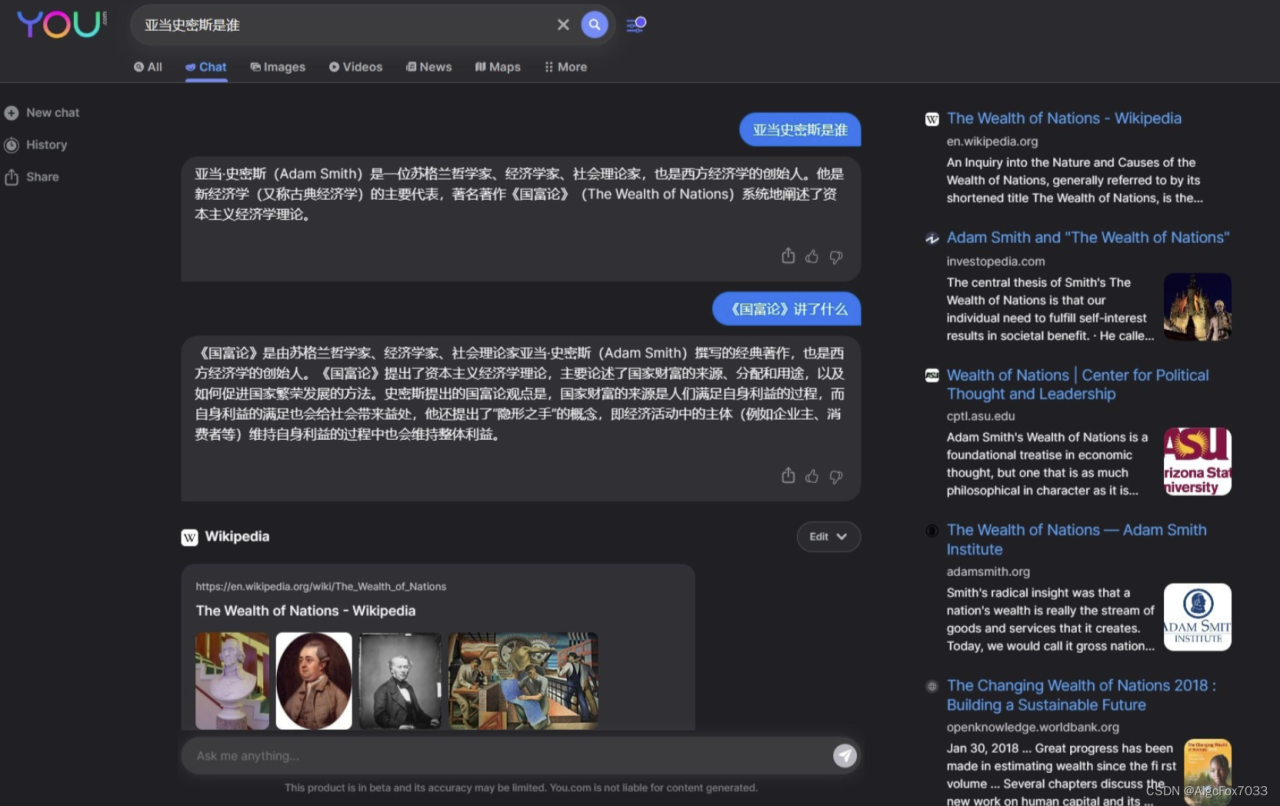This screenshot has height=806, width=1280.
Task: Click the Wikipedia favicon beside first result
Action: click(932, 119)
